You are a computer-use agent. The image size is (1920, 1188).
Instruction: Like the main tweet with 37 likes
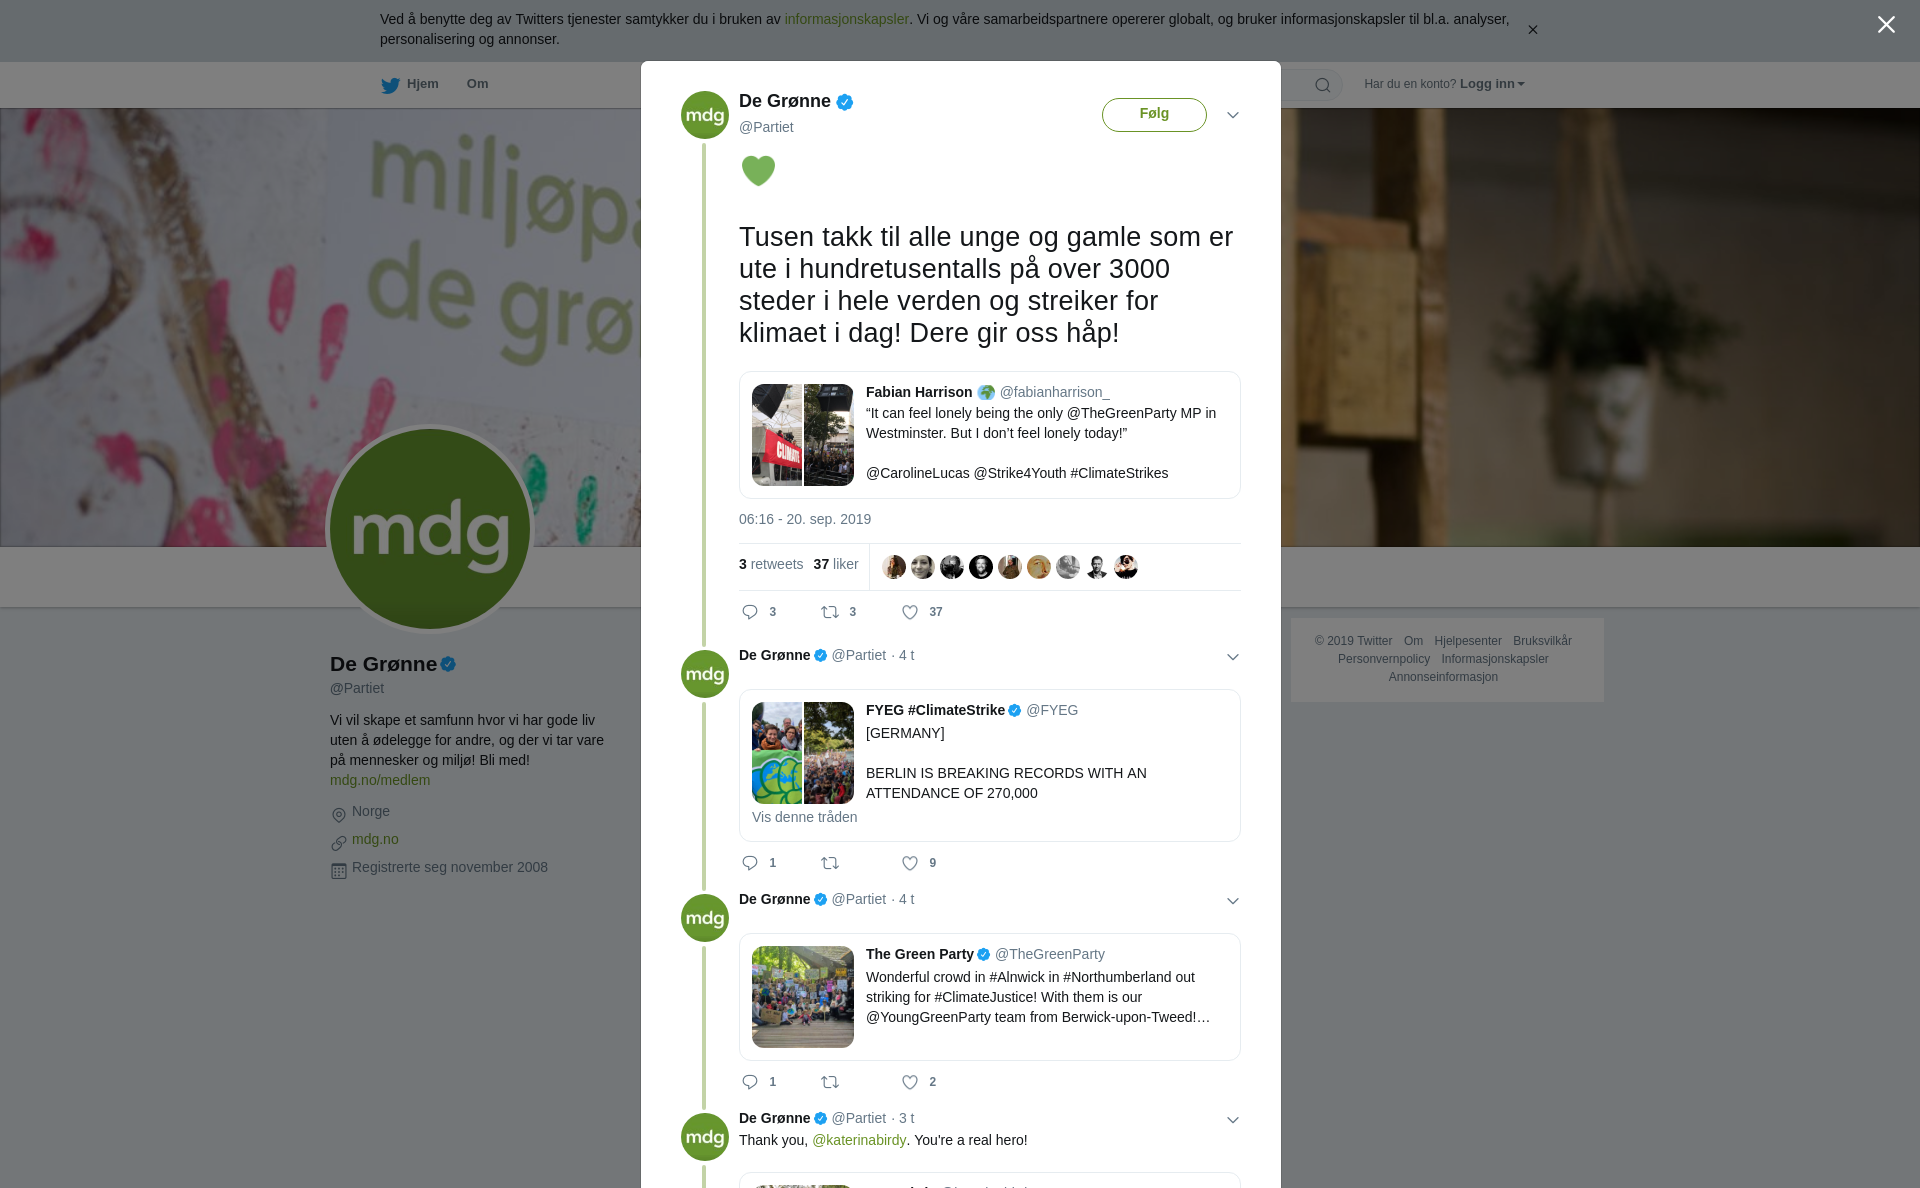910,612
